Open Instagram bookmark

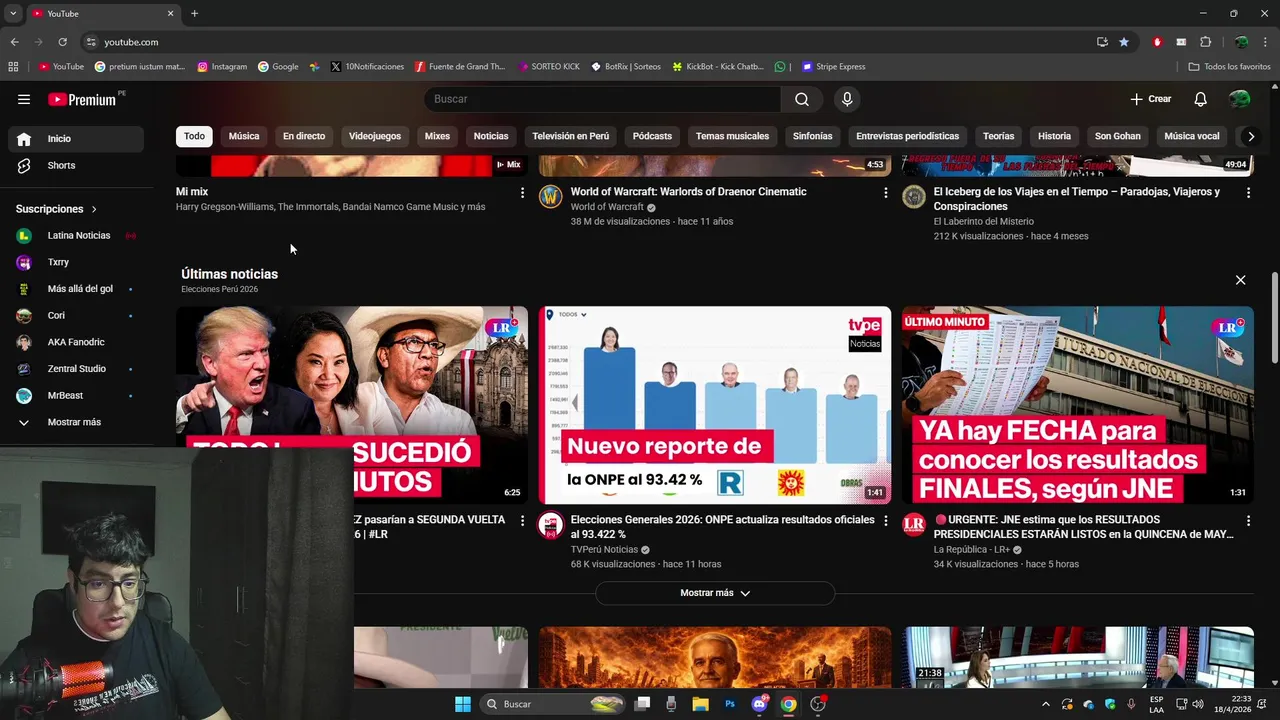(x=222, y=67)
